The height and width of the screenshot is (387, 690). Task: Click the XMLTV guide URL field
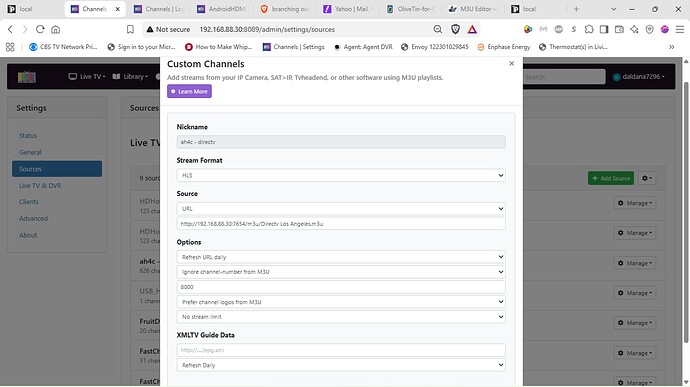coord(341,350)
